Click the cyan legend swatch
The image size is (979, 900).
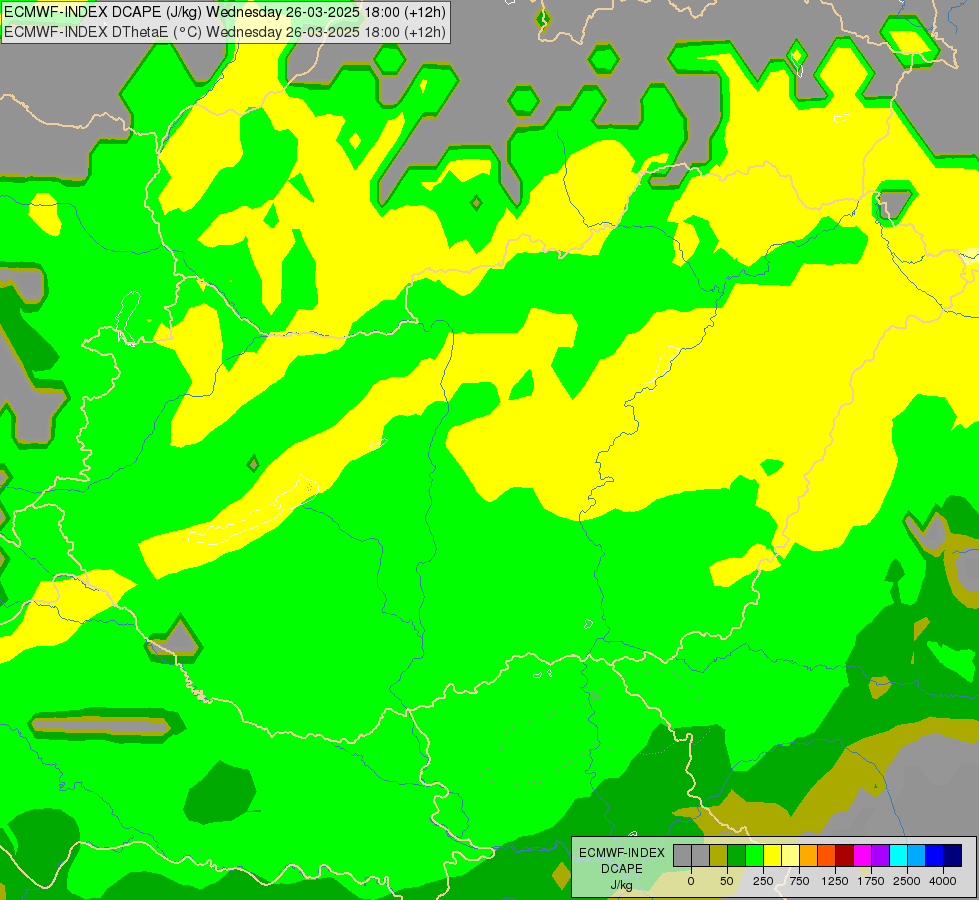898,856
